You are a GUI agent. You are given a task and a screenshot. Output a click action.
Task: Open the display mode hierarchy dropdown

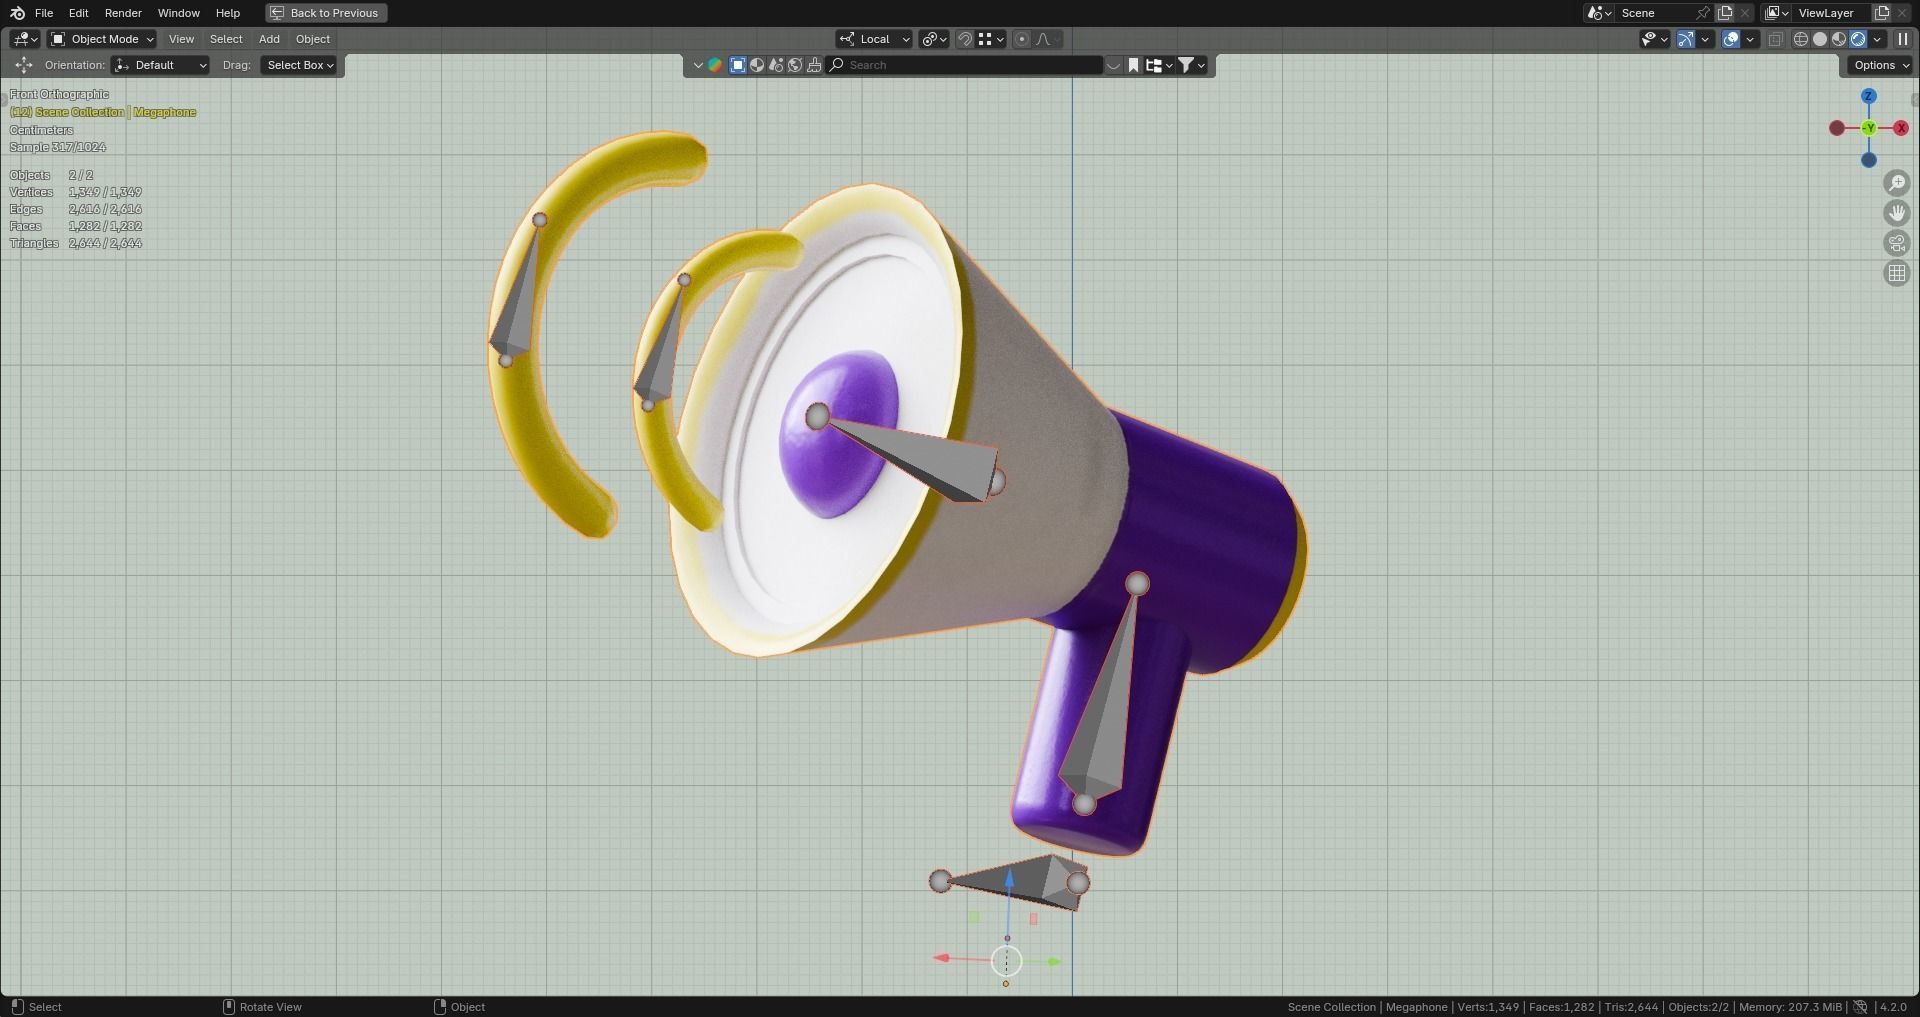click(1159, 65)
